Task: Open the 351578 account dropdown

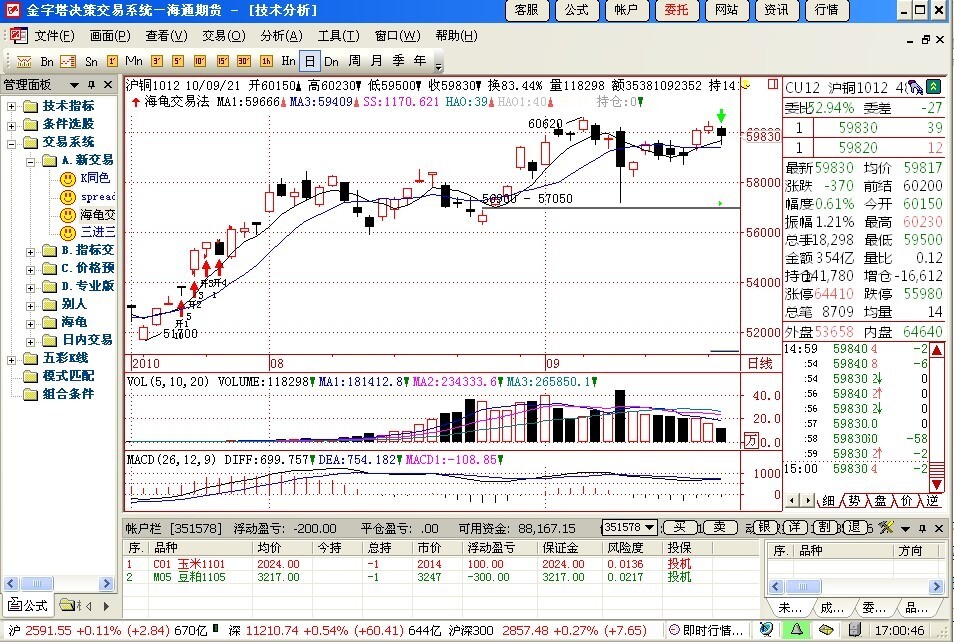Action: 650,528
